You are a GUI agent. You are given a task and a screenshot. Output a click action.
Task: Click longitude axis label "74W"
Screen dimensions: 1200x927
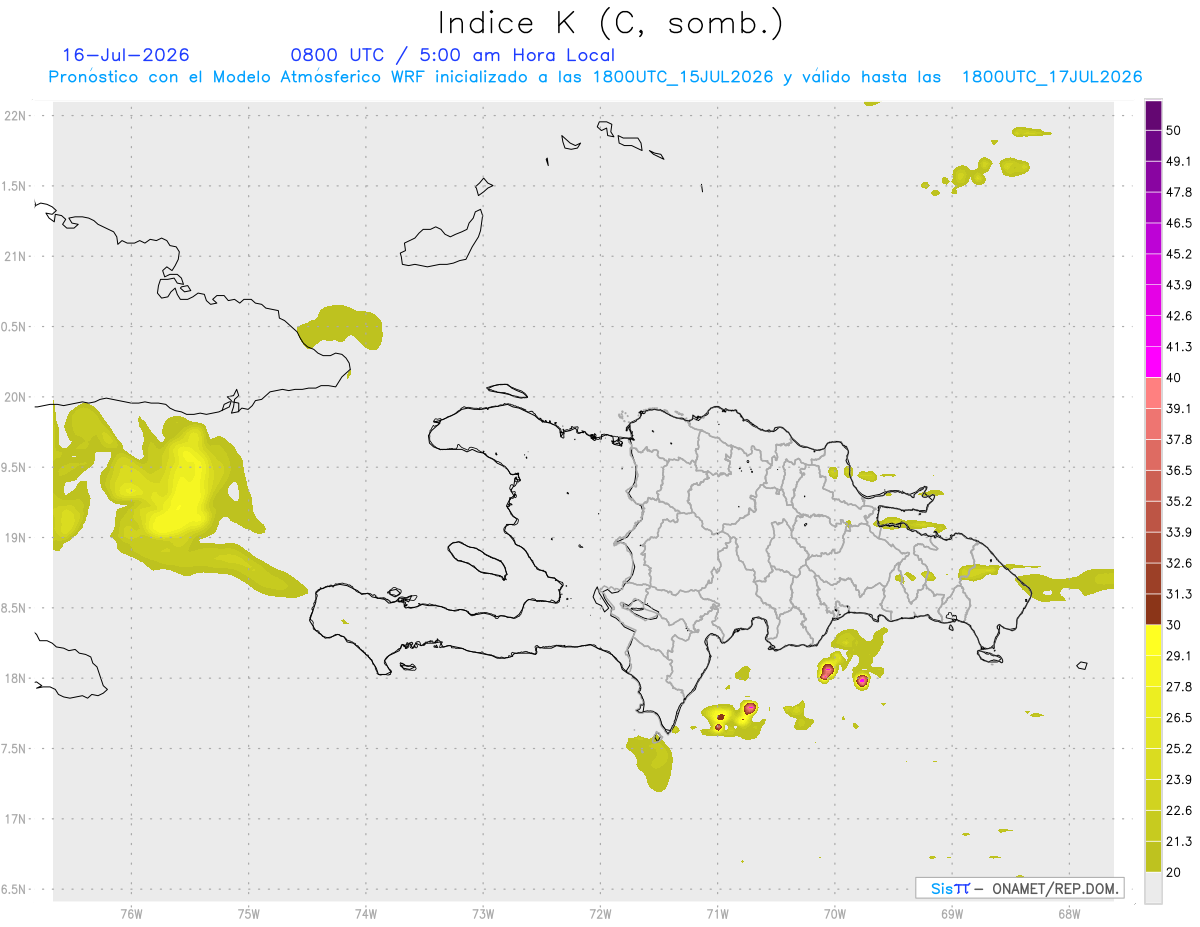(x=366, y=913)
